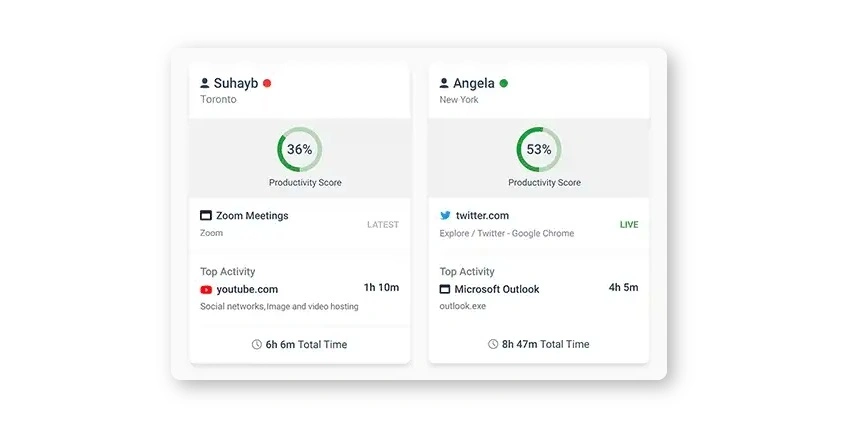This screenshot has width=844, height=433.
Task: Open the youtube.com top activity
Action: click(x=247, y=289)
